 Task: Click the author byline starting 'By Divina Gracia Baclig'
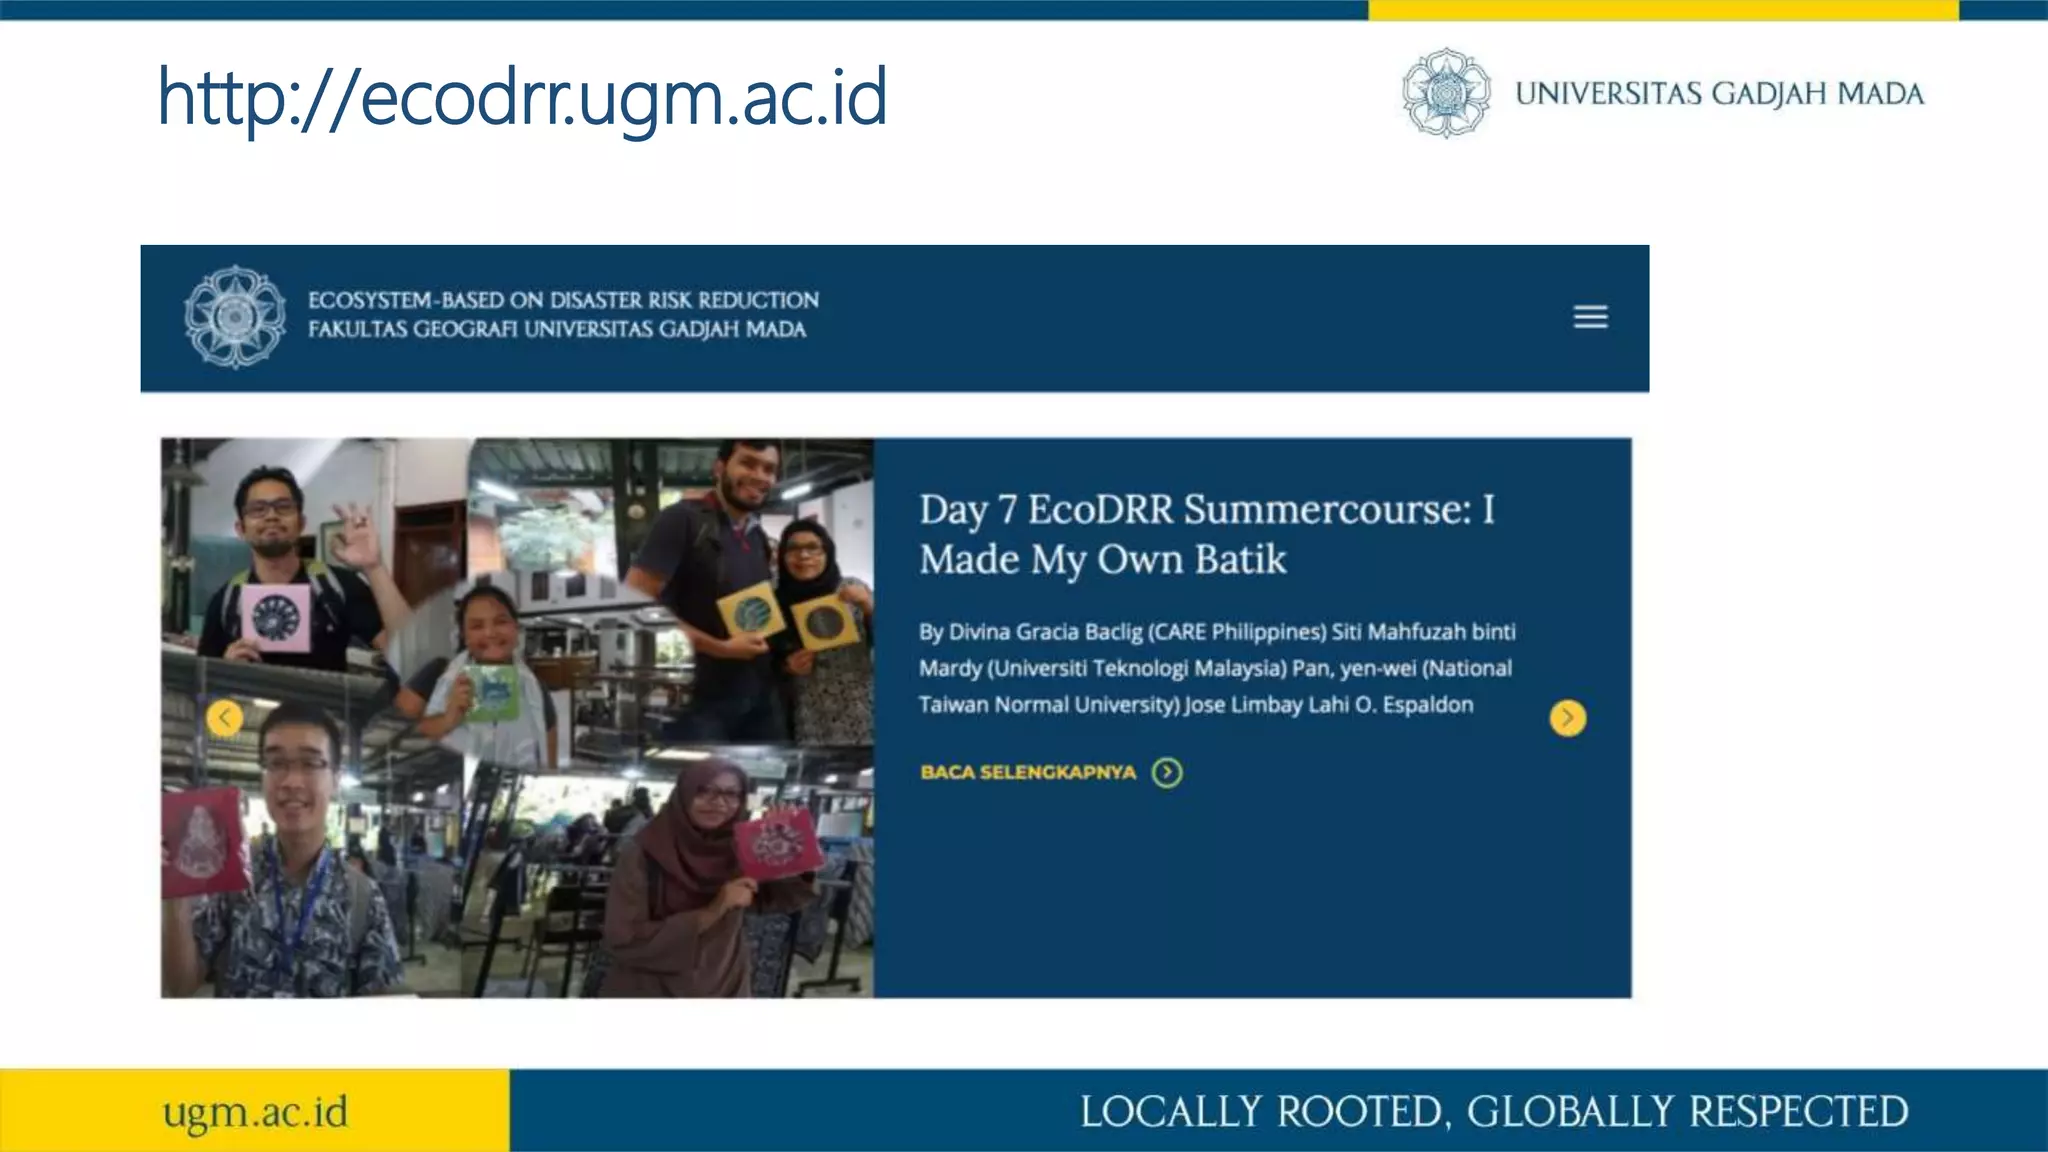point(1217,668)
